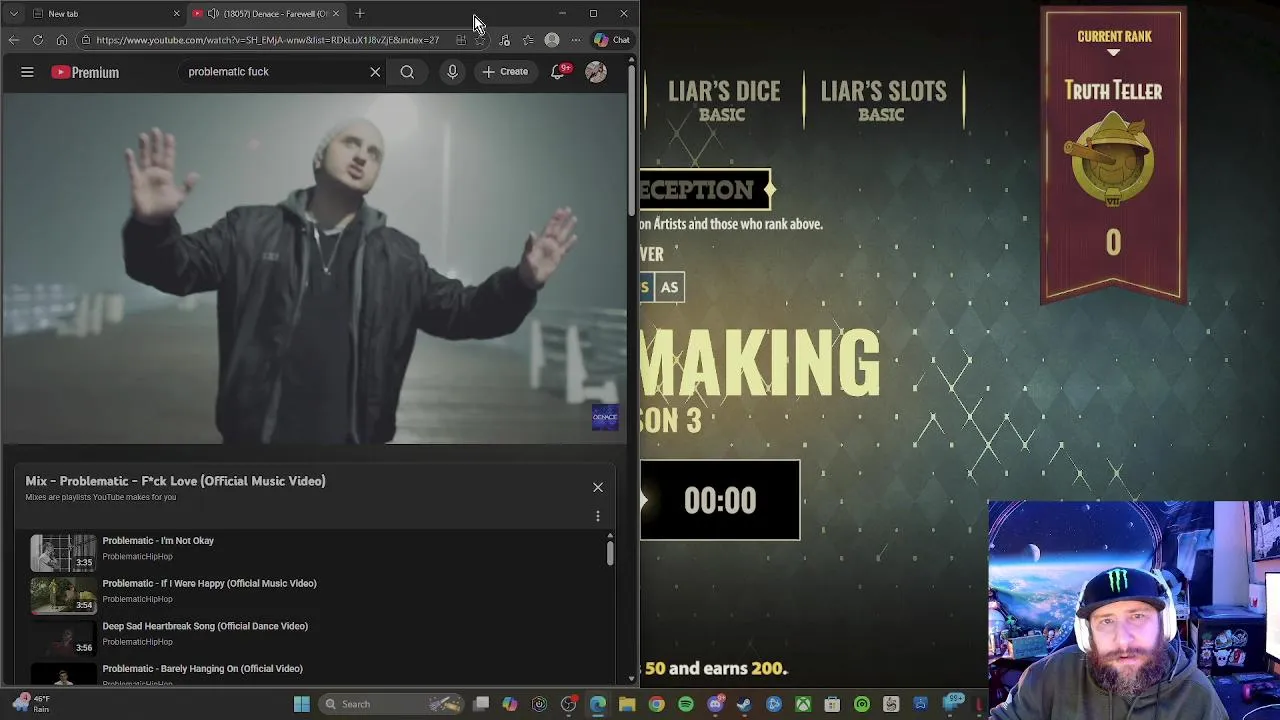Open the Windows Start menu

(301, 704)
